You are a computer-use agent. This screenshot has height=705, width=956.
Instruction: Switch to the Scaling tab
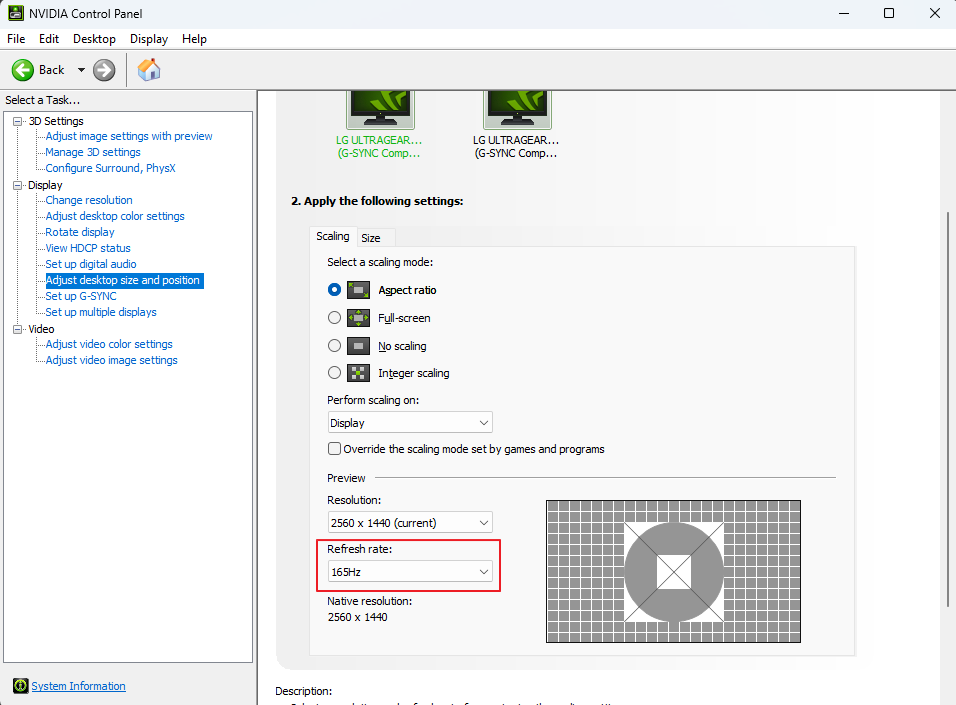point(333,236)
